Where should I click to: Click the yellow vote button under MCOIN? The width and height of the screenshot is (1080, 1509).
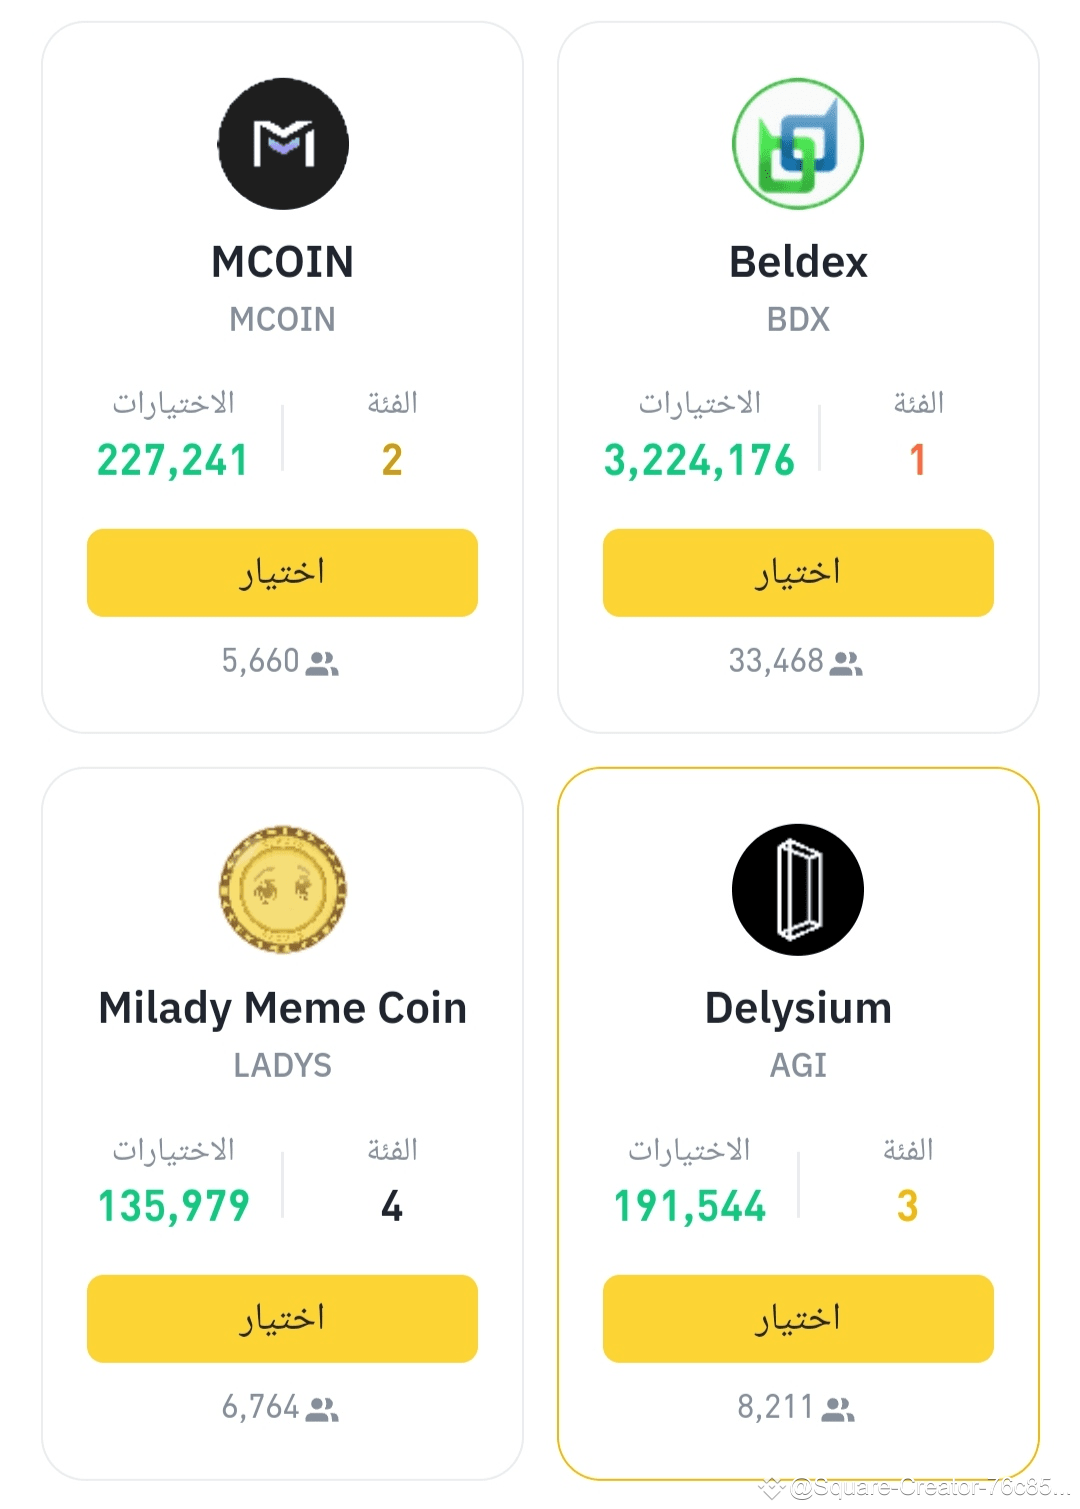(x=282, y=573)
